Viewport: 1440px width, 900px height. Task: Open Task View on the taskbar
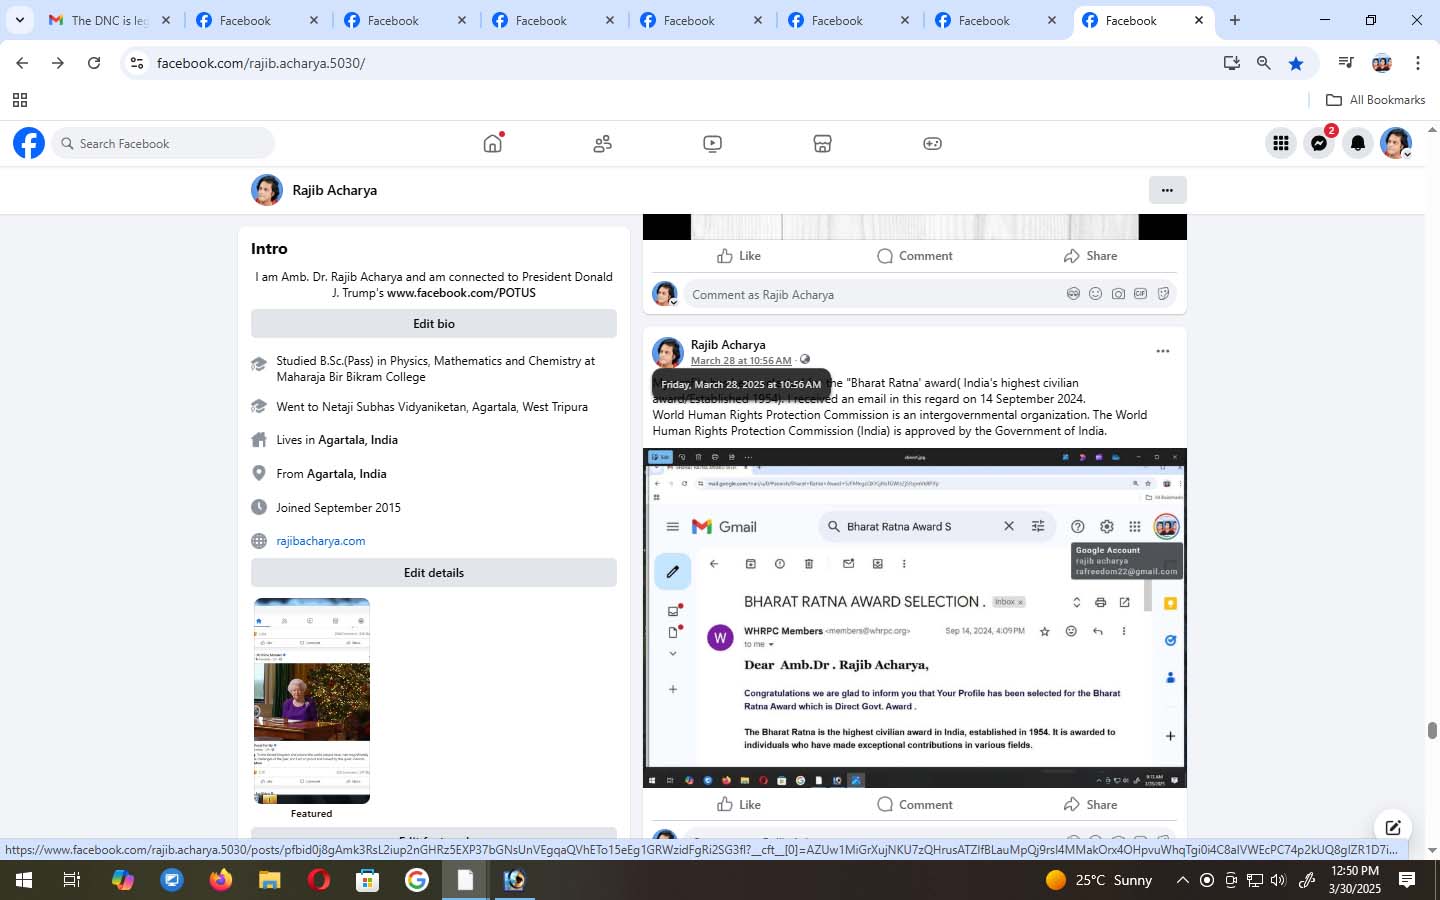pos(72,880)
